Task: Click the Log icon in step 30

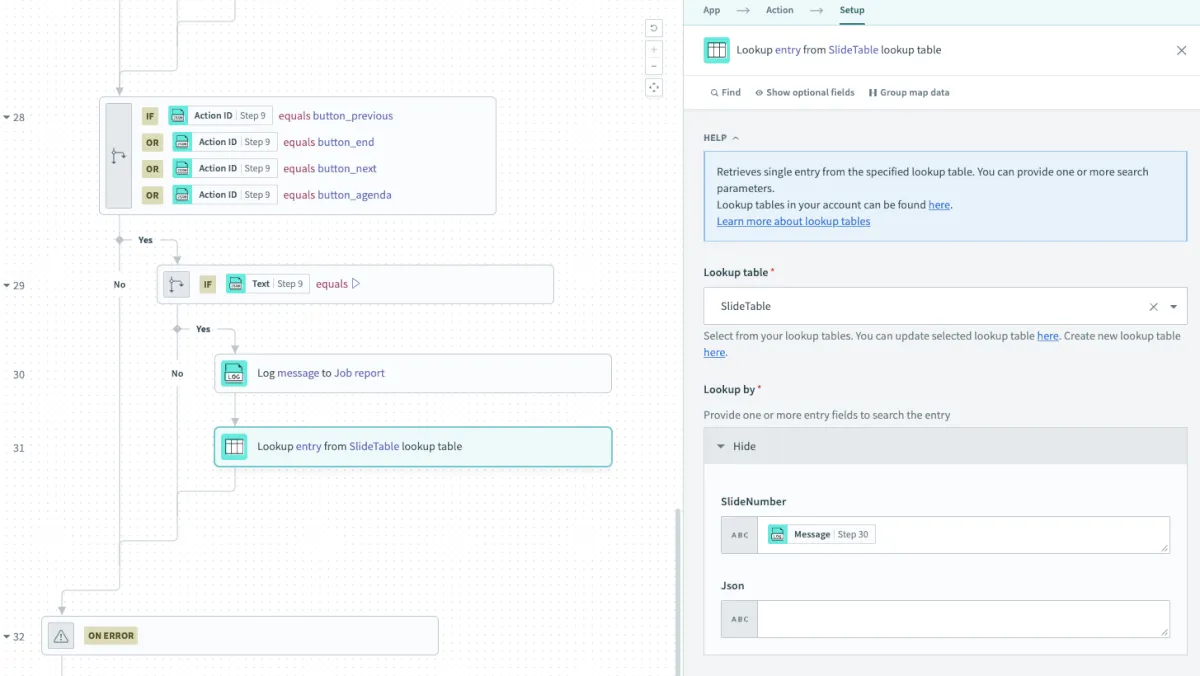Action: pyautogui.click(x=234, y=373)
